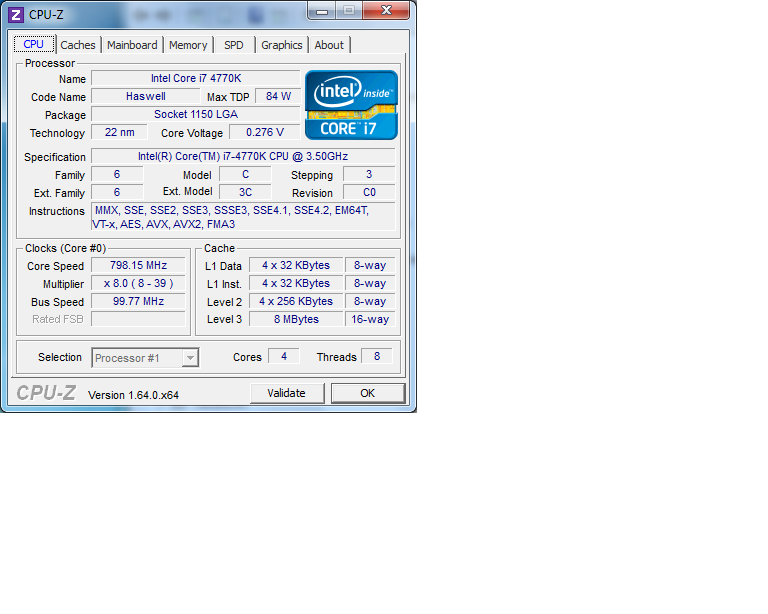Show the About tab
Image resolution: width=768 pixels, height=614 pixels.
(x=329, y=45)
